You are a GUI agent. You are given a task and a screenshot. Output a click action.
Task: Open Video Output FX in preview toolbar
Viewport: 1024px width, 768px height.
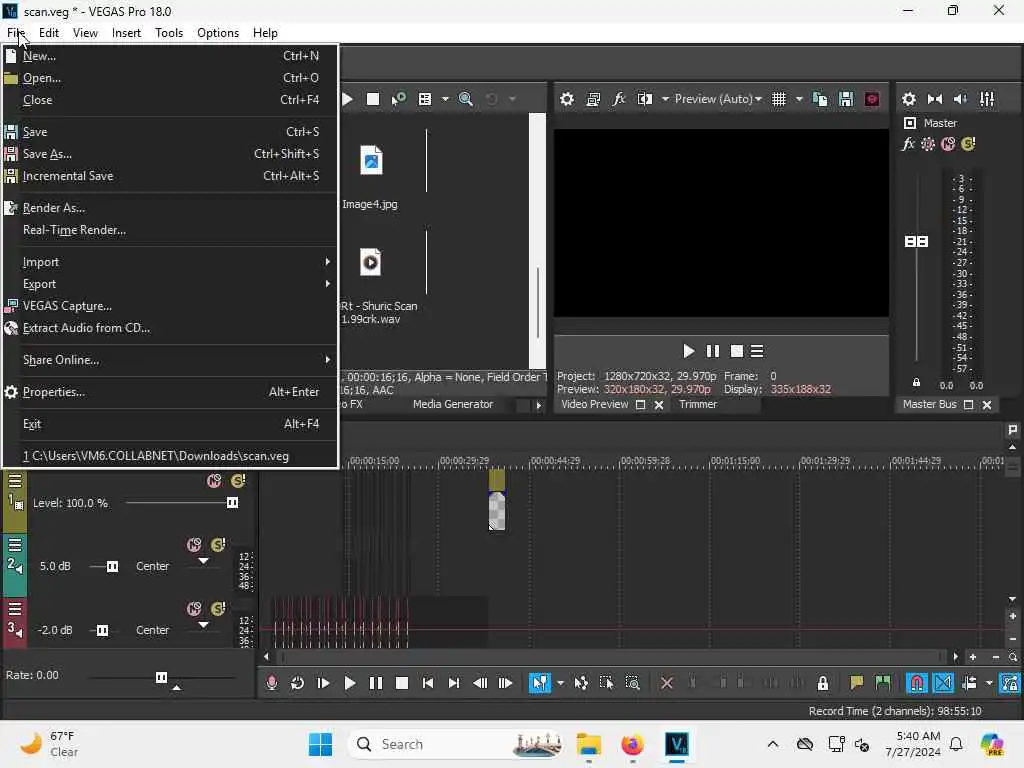coord(618,99)
